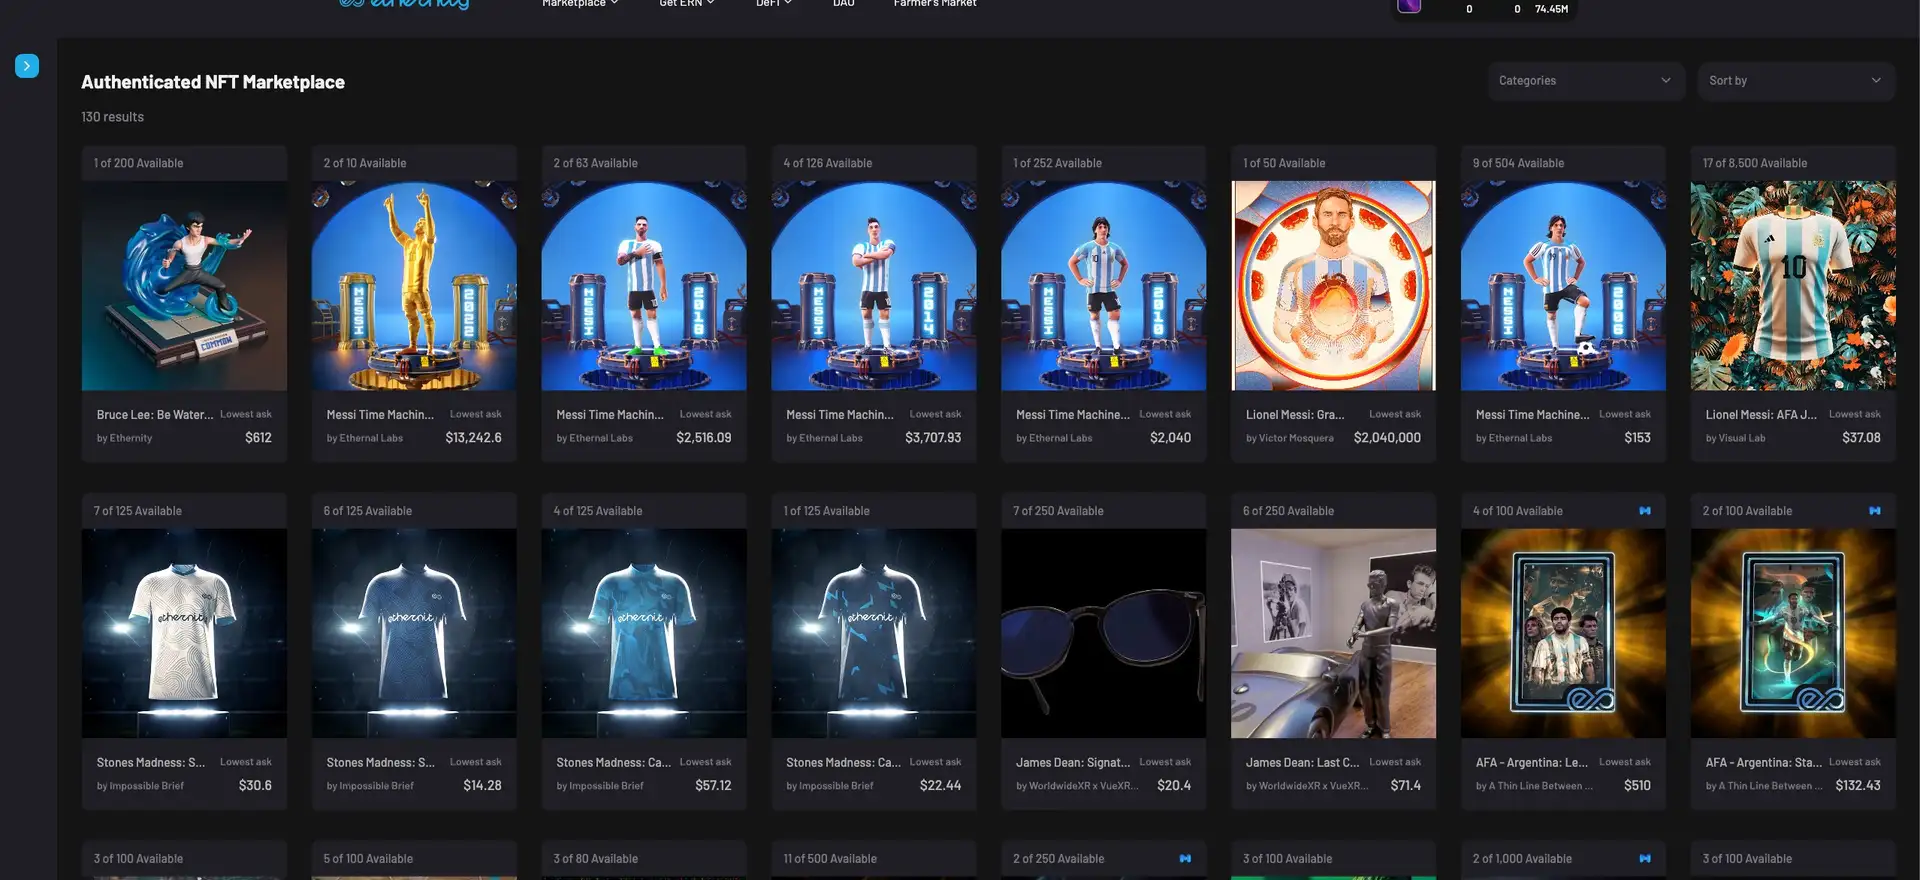Viewport: 1920px width, 880px height.
Task: Click the blue badge icon on 2 of 250 Available card
Action: (1185, 859)
